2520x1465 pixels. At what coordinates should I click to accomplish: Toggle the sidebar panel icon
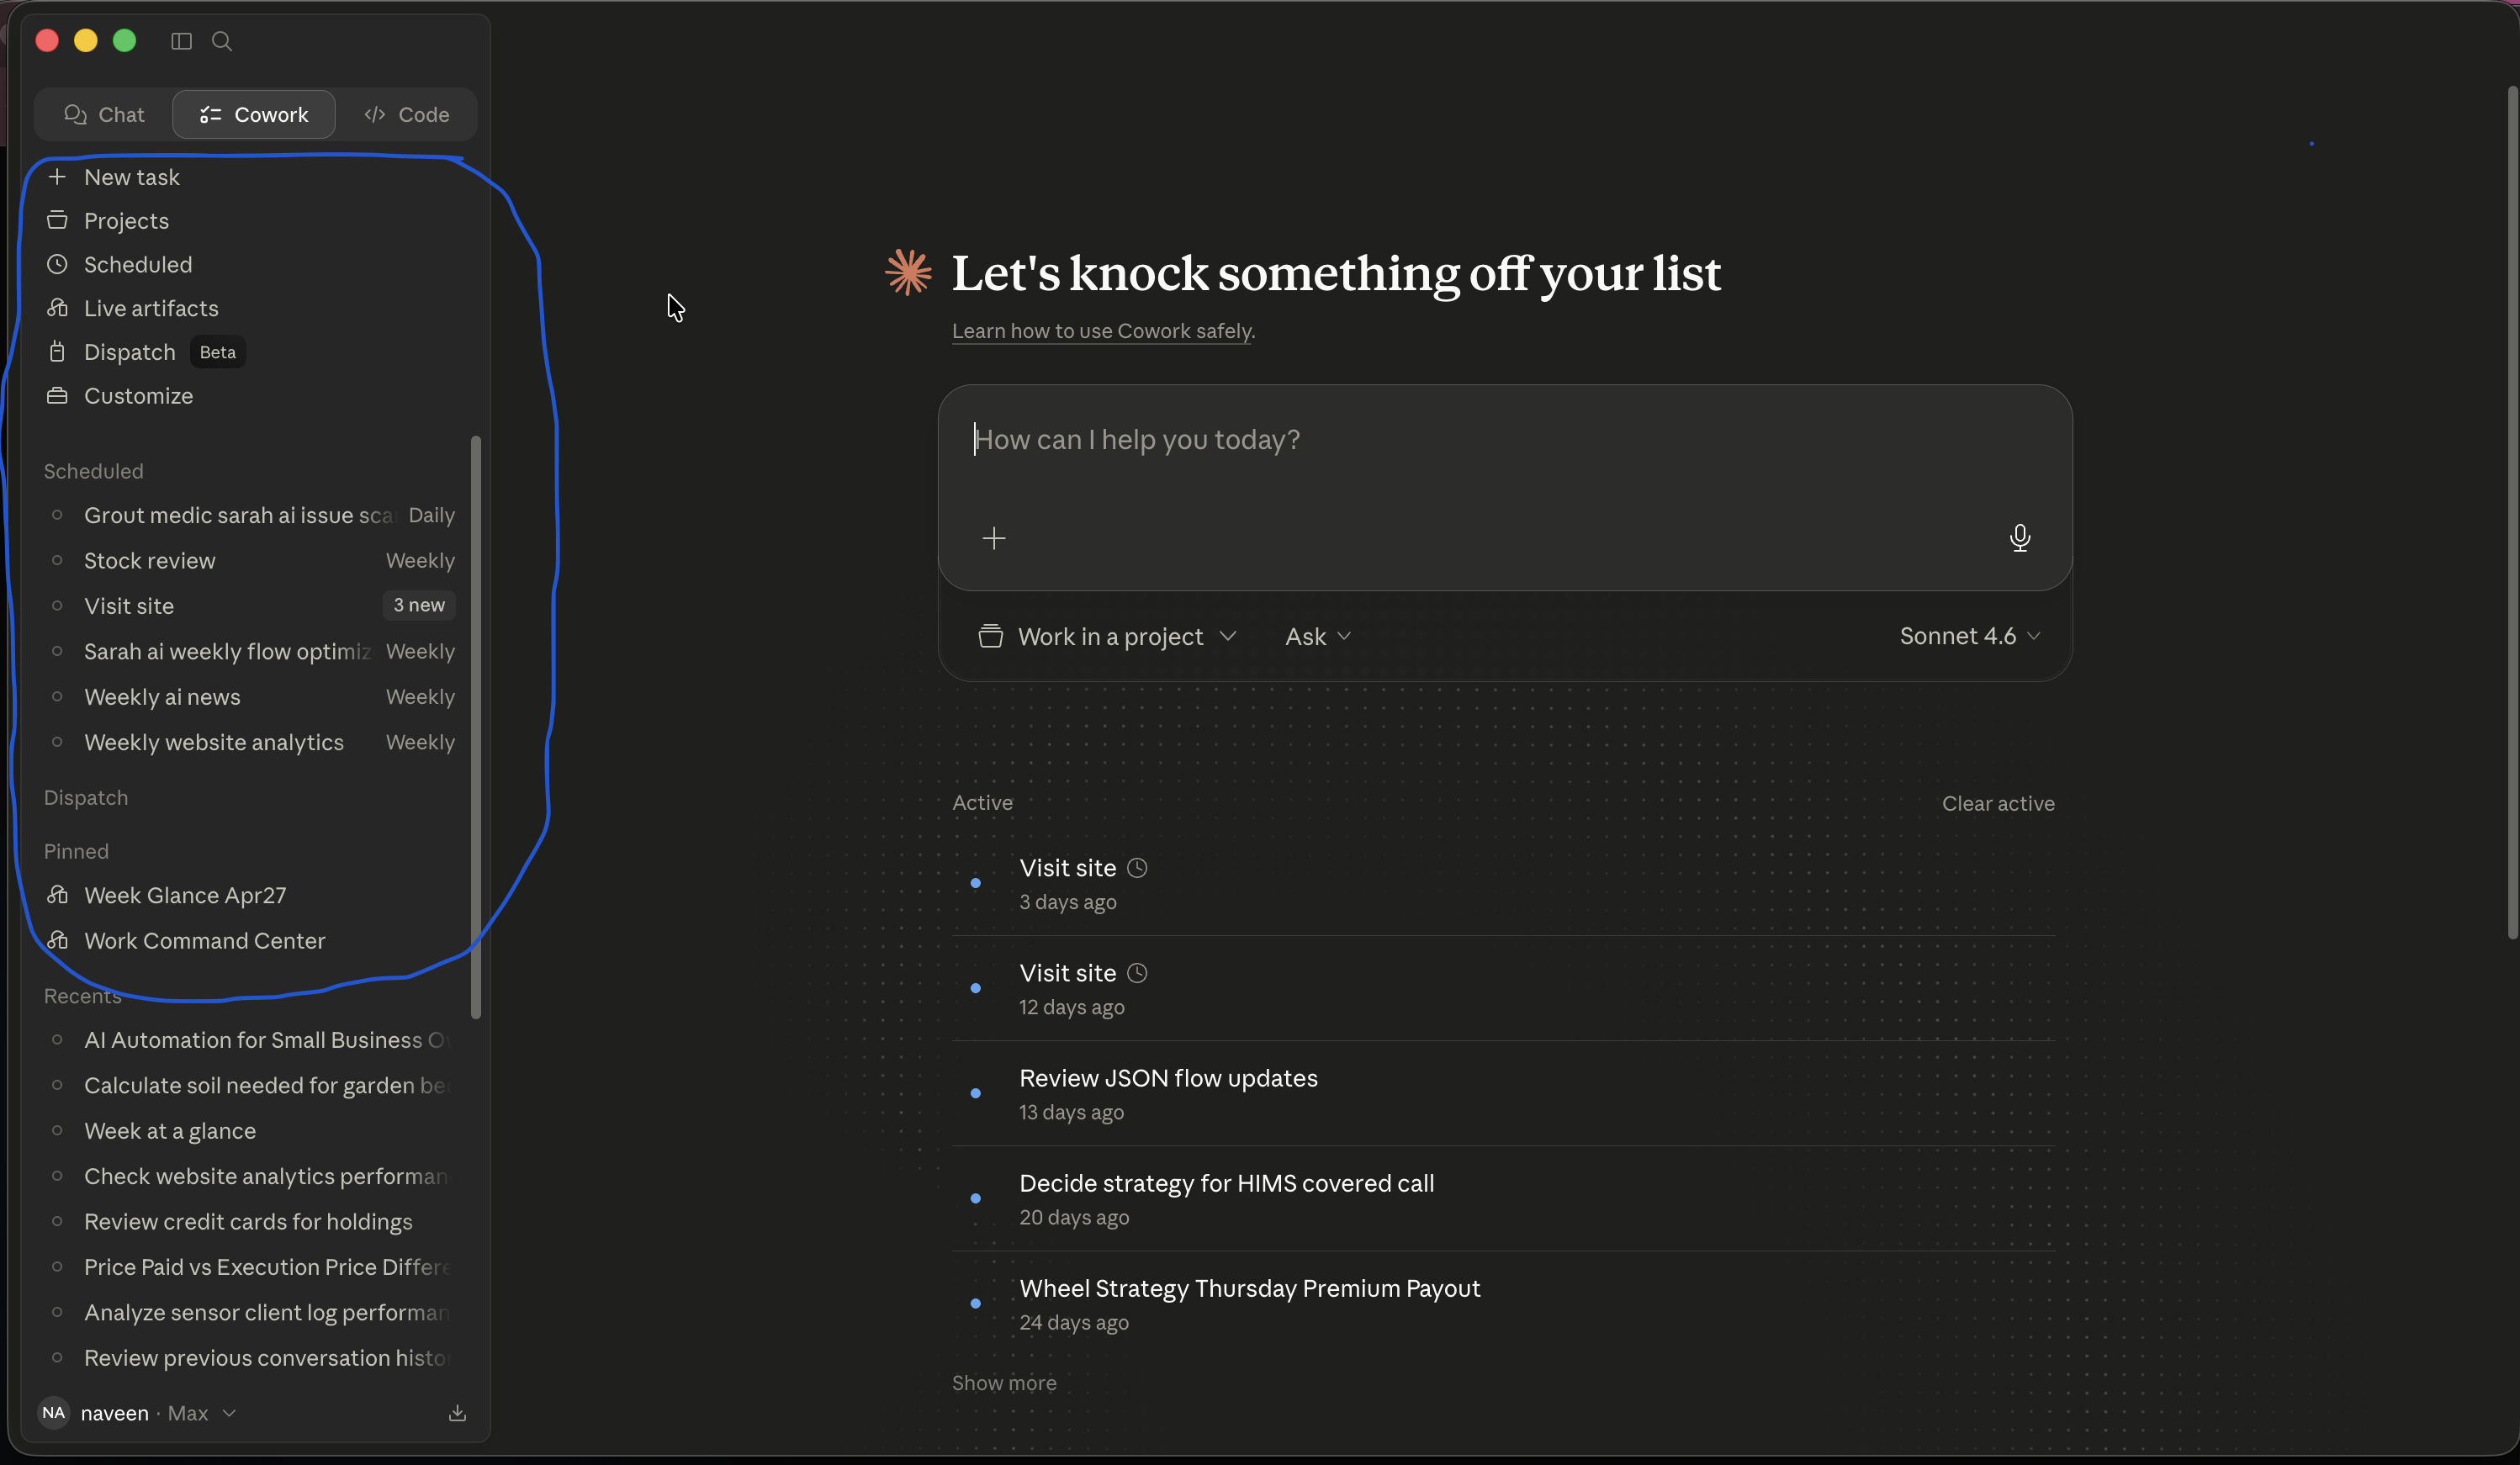tap(181, 41)
